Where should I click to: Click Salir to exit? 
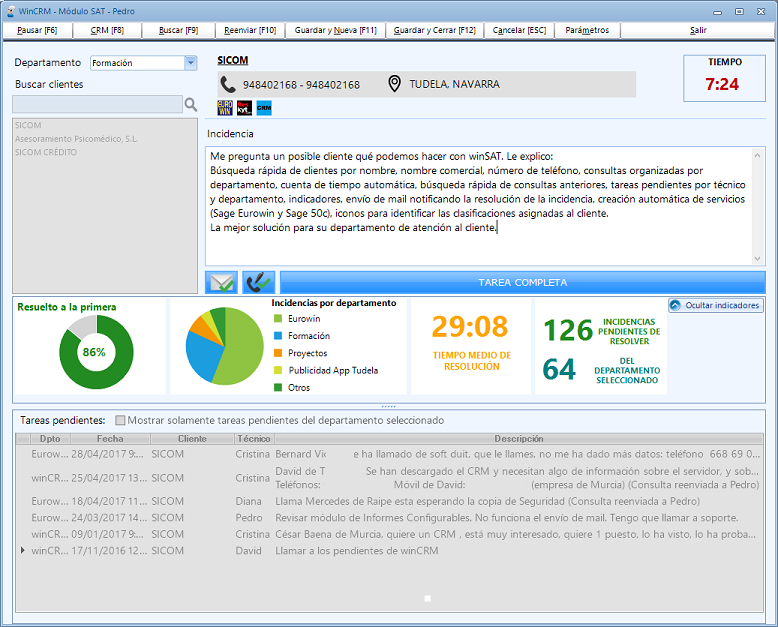coord(698,30)
